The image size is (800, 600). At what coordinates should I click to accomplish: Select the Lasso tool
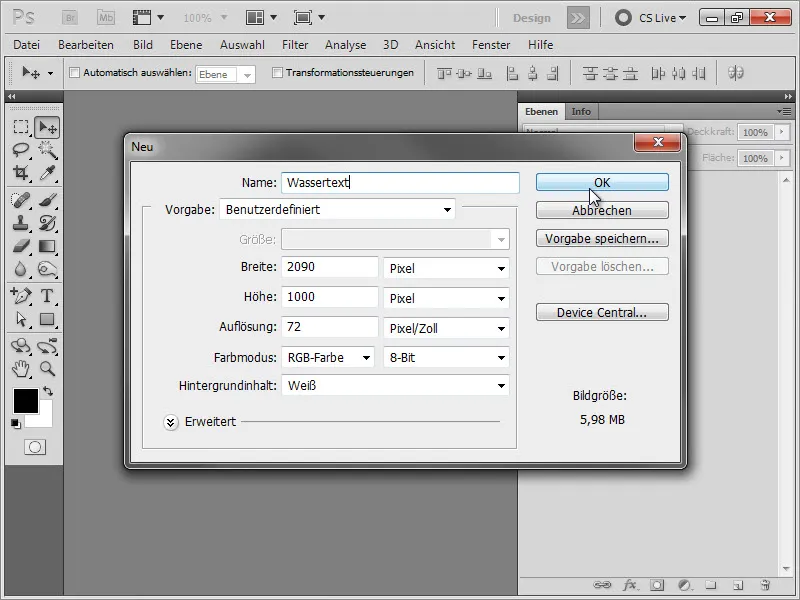[x=21, y=149]
